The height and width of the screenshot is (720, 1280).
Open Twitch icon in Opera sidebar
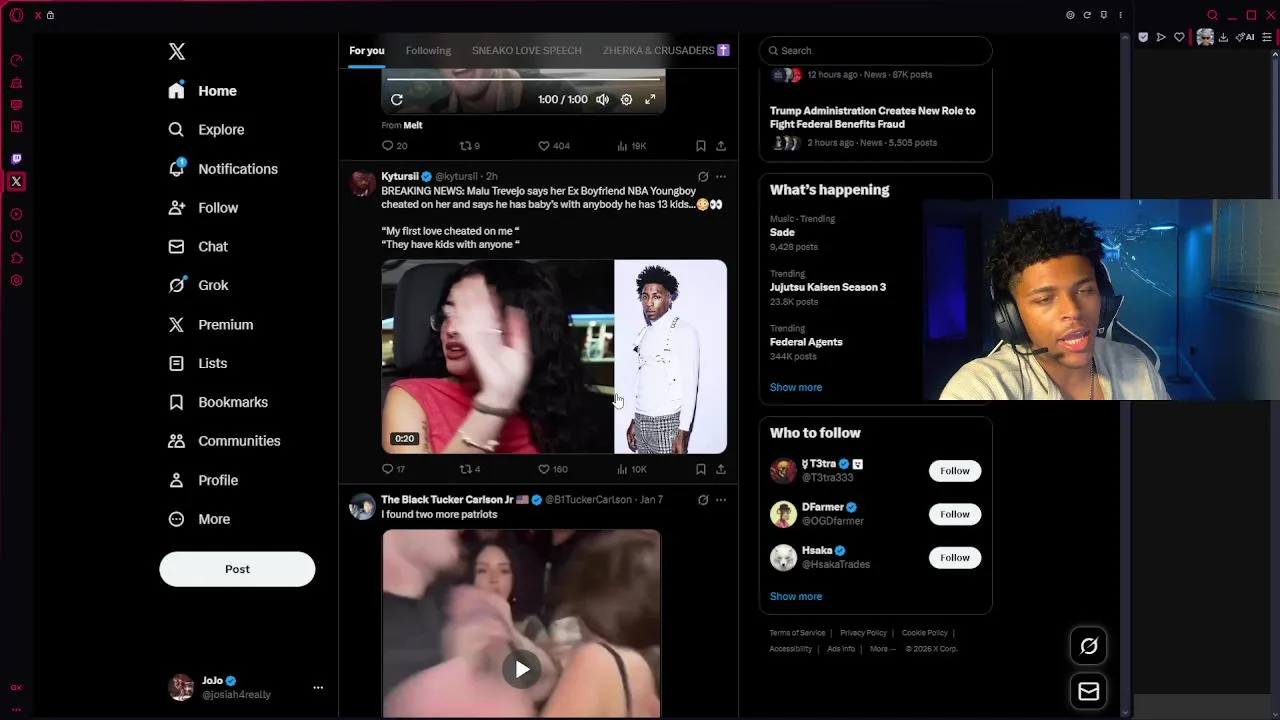tap(16, 159)
